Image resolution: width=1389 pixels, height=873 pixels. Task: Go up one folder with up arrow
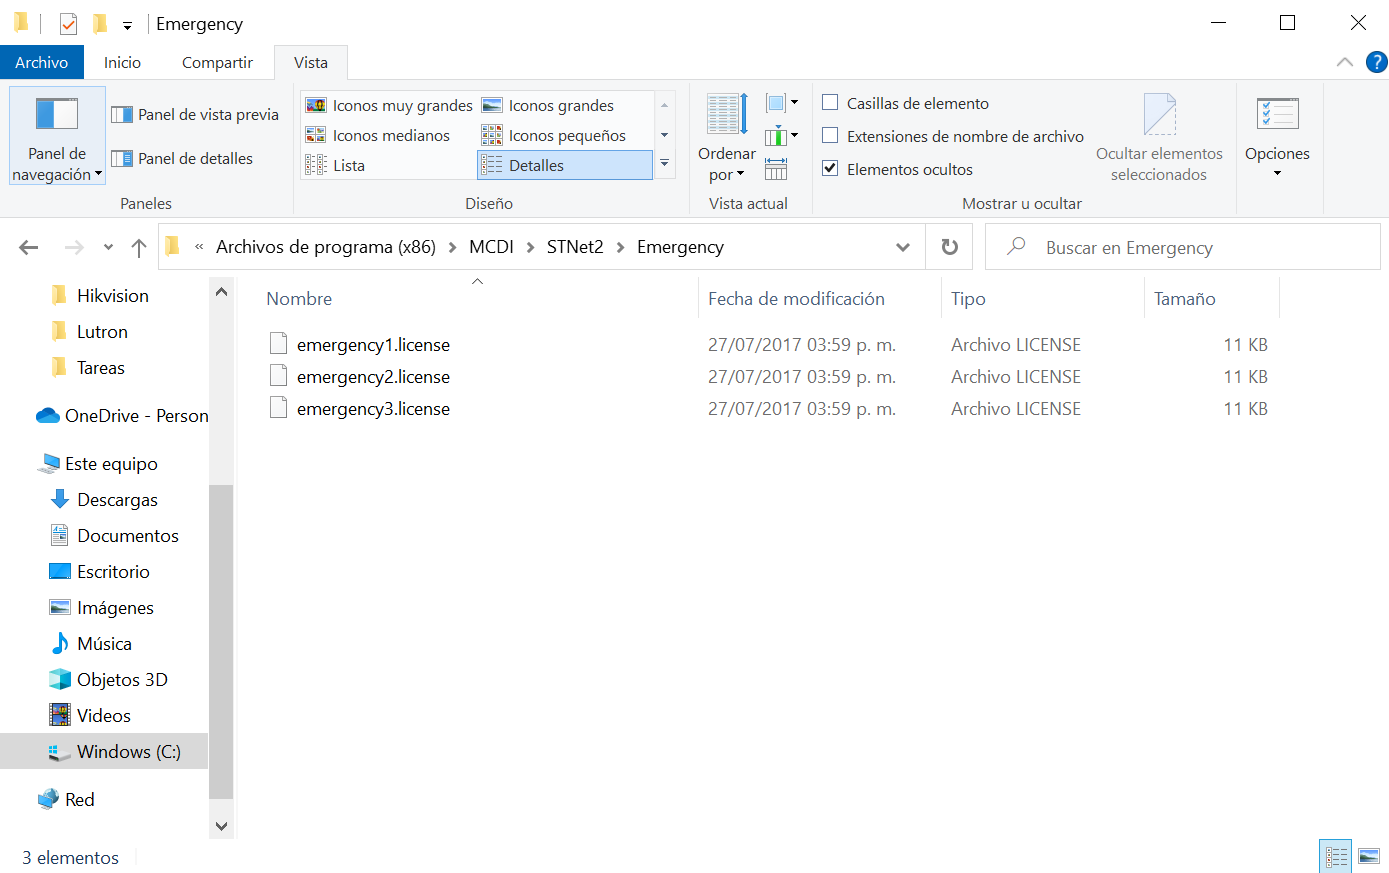pos(139,247)
